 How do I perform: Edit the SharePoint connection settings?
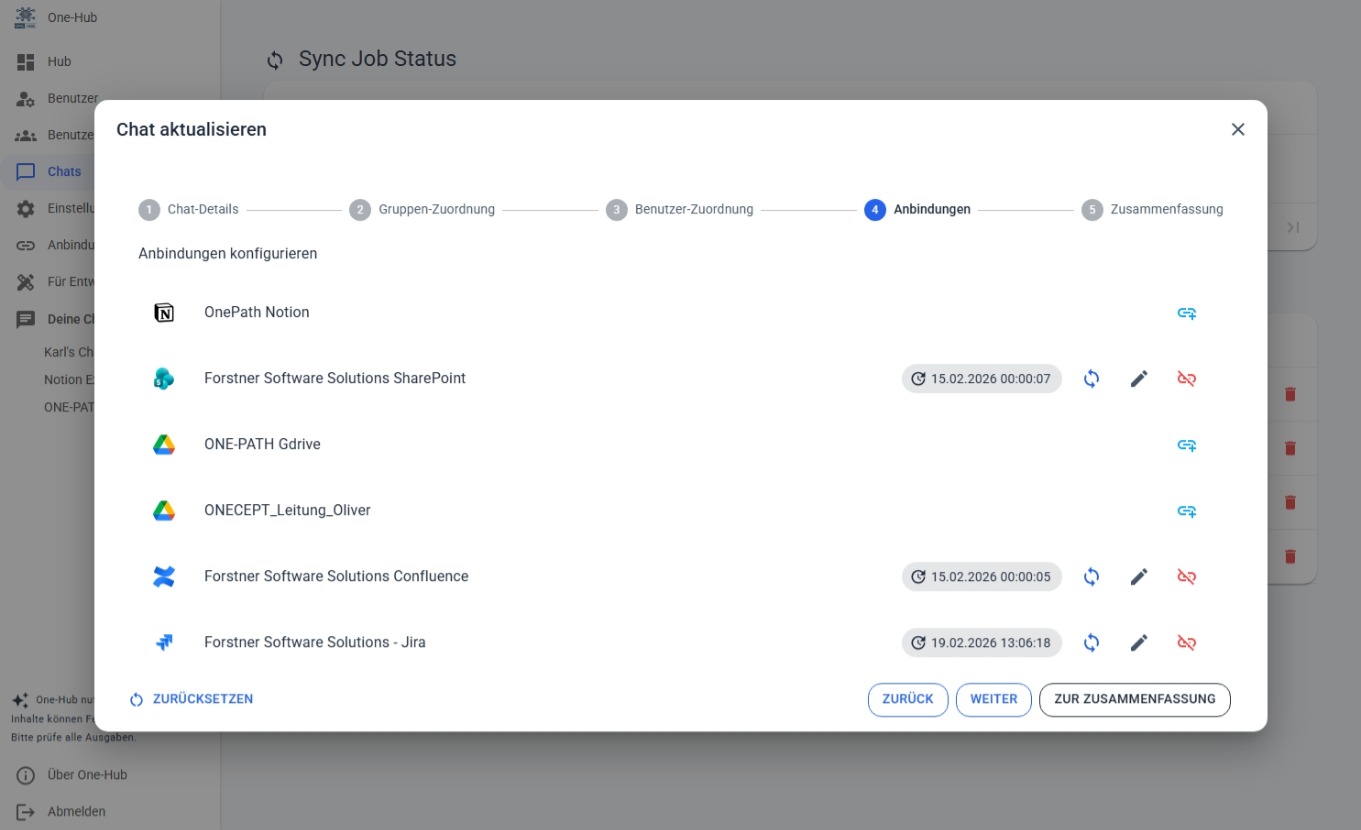click(1138, 379)
